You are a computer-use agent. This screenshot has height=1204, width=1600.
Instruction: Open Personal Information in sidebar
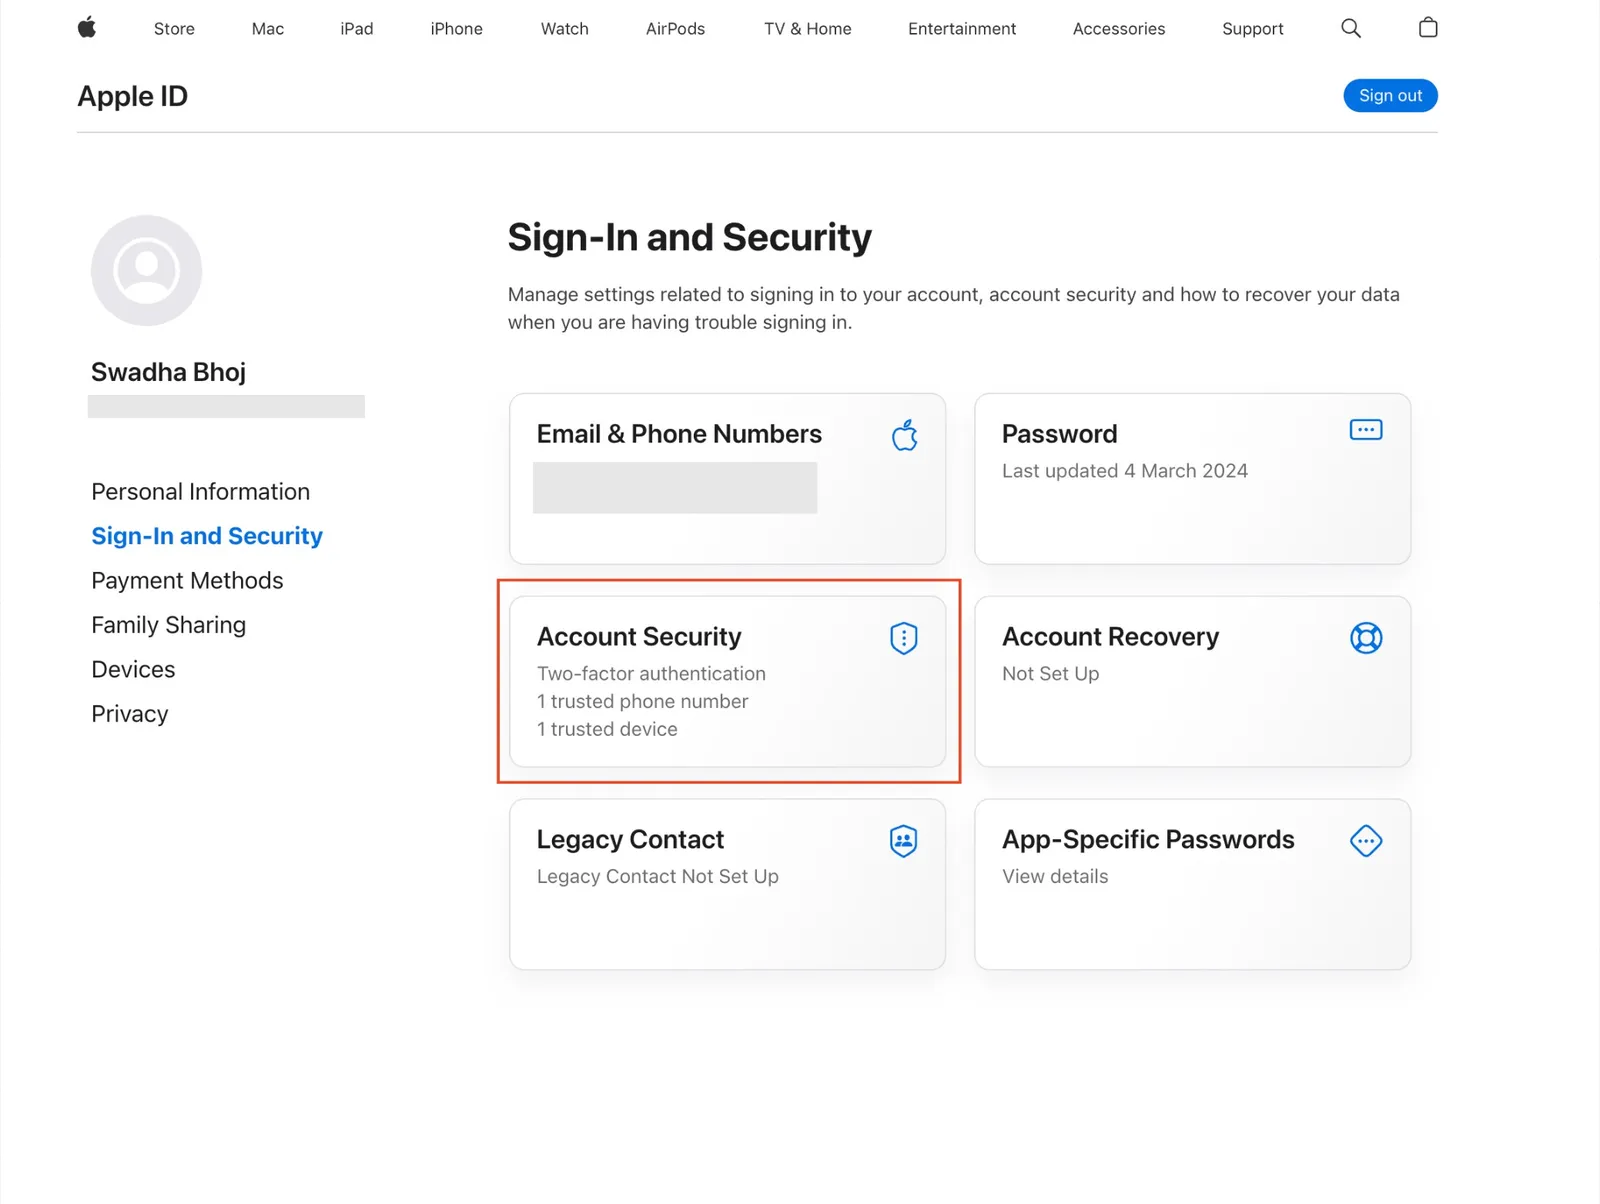click(201, 492)
